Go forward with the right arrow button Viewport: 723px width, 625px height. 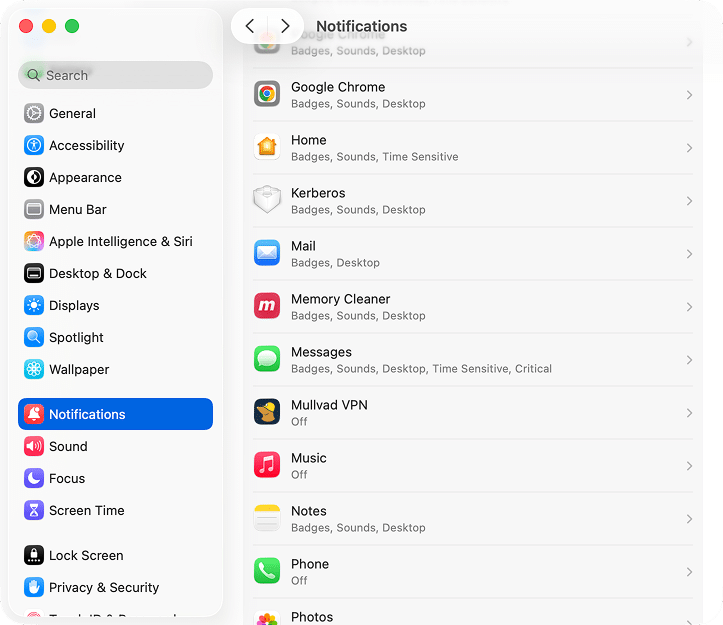click(285, 26)
